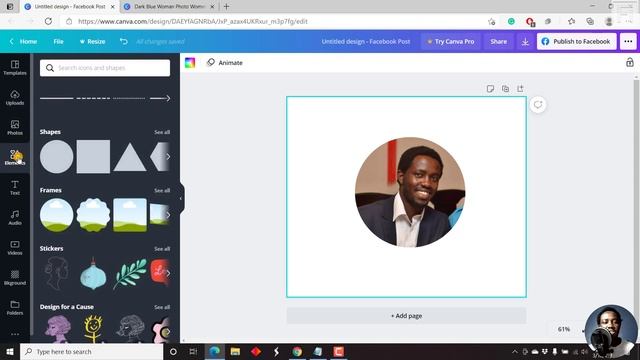
Task: Click the Home button in header
Action: (24, 41)
